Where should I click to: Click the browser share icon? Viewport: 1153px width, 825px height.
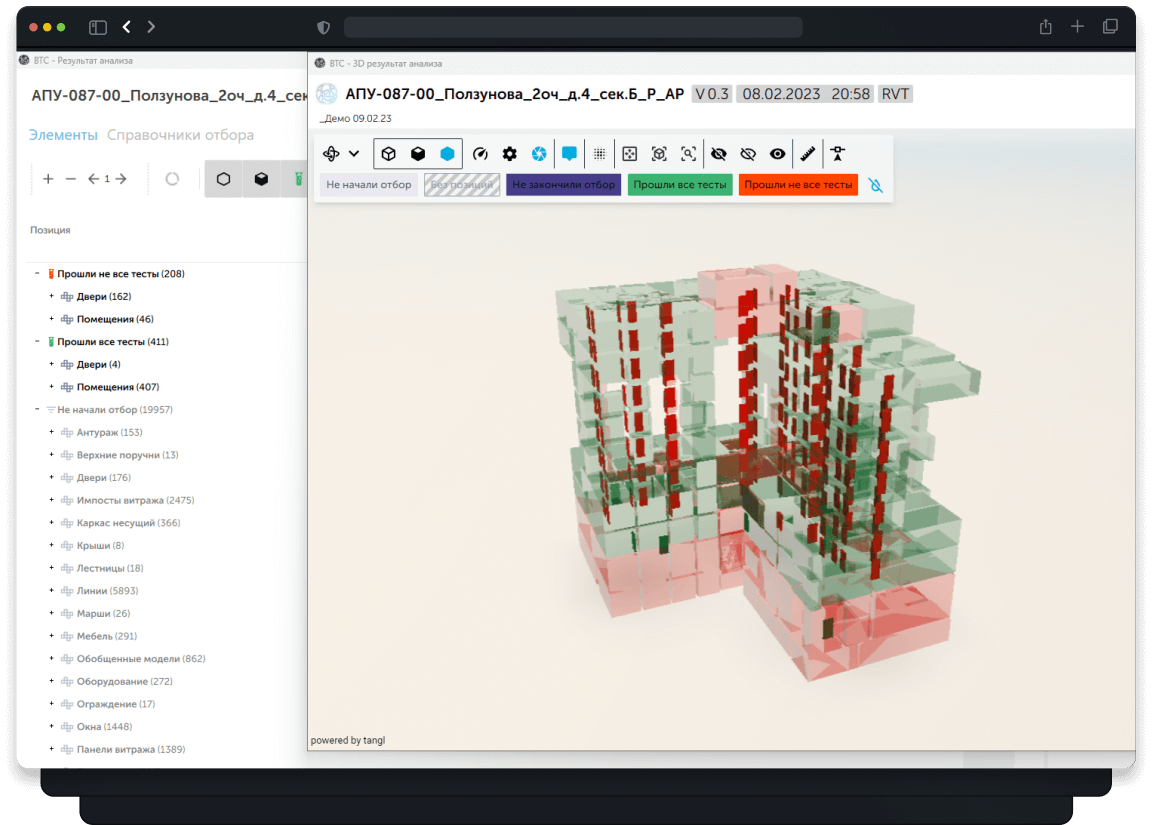pos(1046,27)
